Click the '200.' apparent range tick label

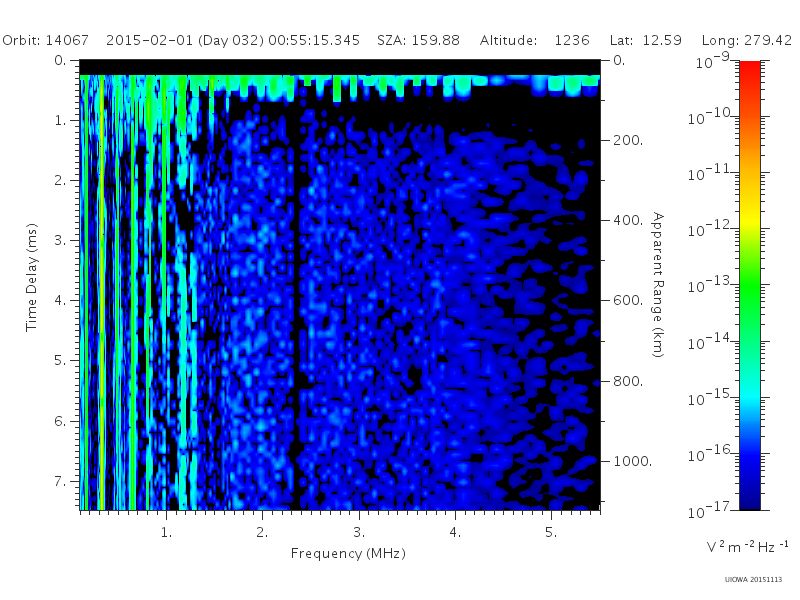[x=628, y=140]
